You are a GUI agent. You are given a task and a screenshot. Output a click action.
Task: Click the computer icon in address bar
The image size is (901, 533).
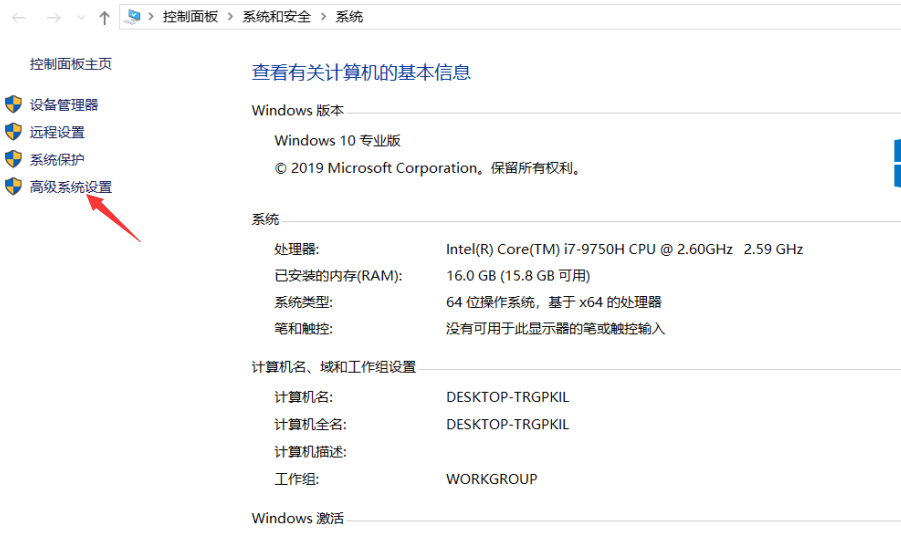133,17
